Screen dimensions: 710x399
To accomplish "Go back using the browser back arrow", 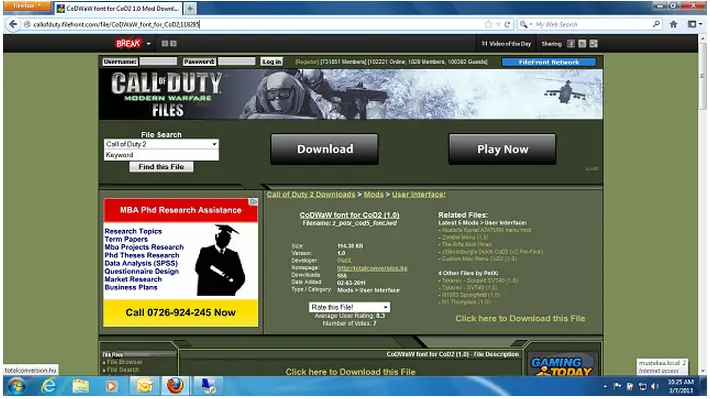I will point(13,24).
